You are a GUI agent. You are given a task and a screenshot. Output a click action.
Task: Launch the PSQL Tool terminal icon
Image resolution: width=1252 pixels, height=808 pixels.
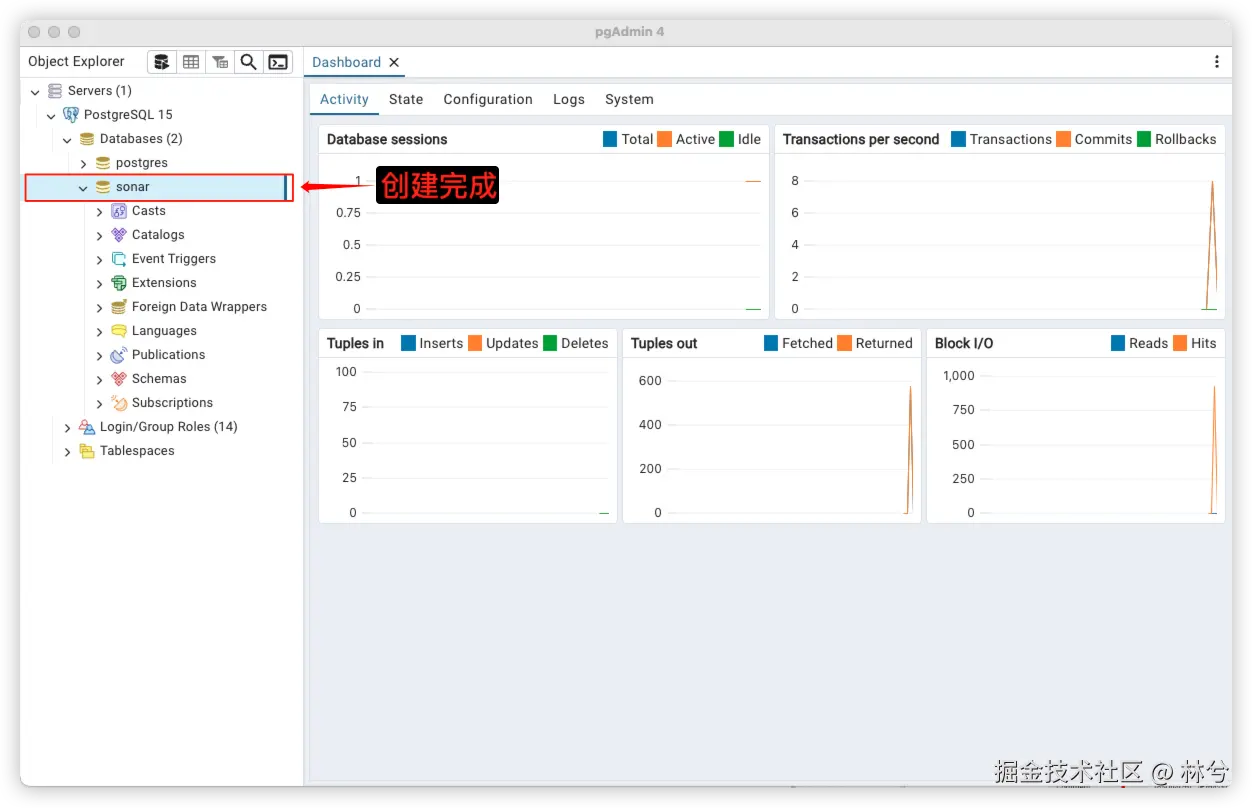(x=278, y=62)
